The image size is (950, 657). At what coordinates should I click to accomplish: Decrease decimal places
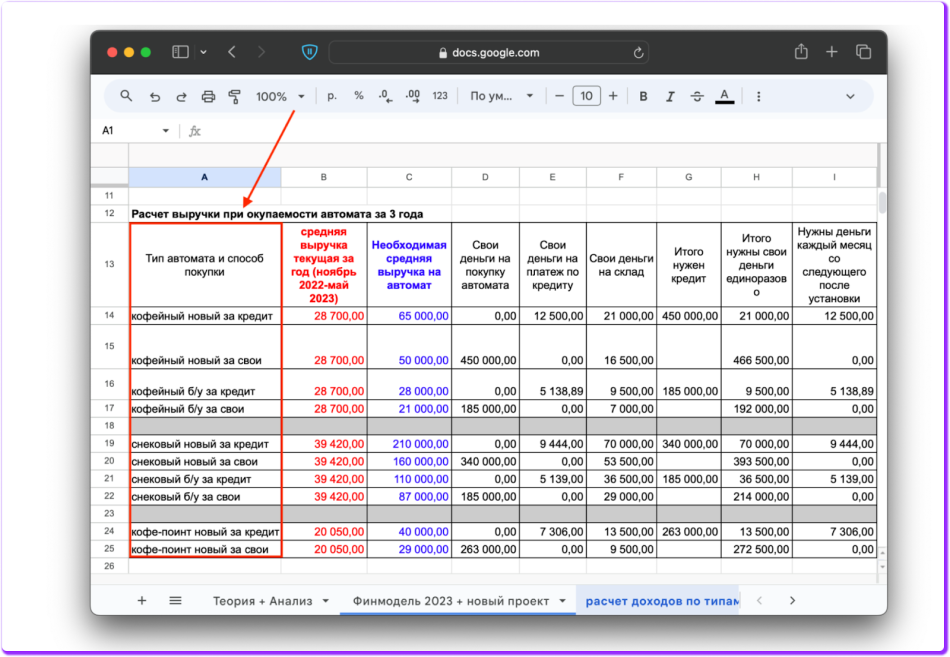pos(385,97)
